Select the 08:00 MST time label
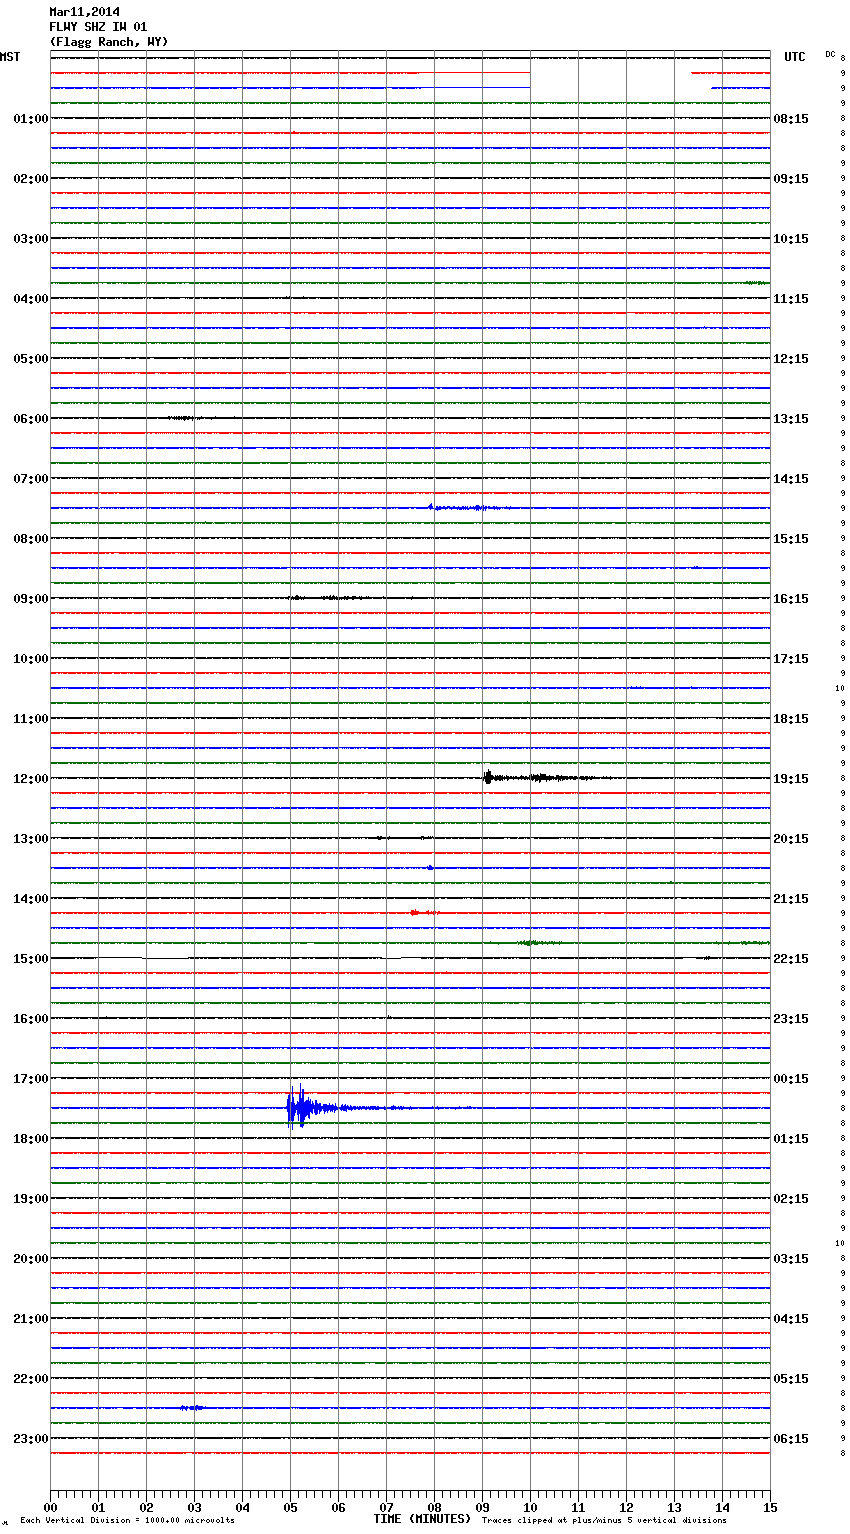The height and width of the screenshot is (1534, 850). point(31,539)
